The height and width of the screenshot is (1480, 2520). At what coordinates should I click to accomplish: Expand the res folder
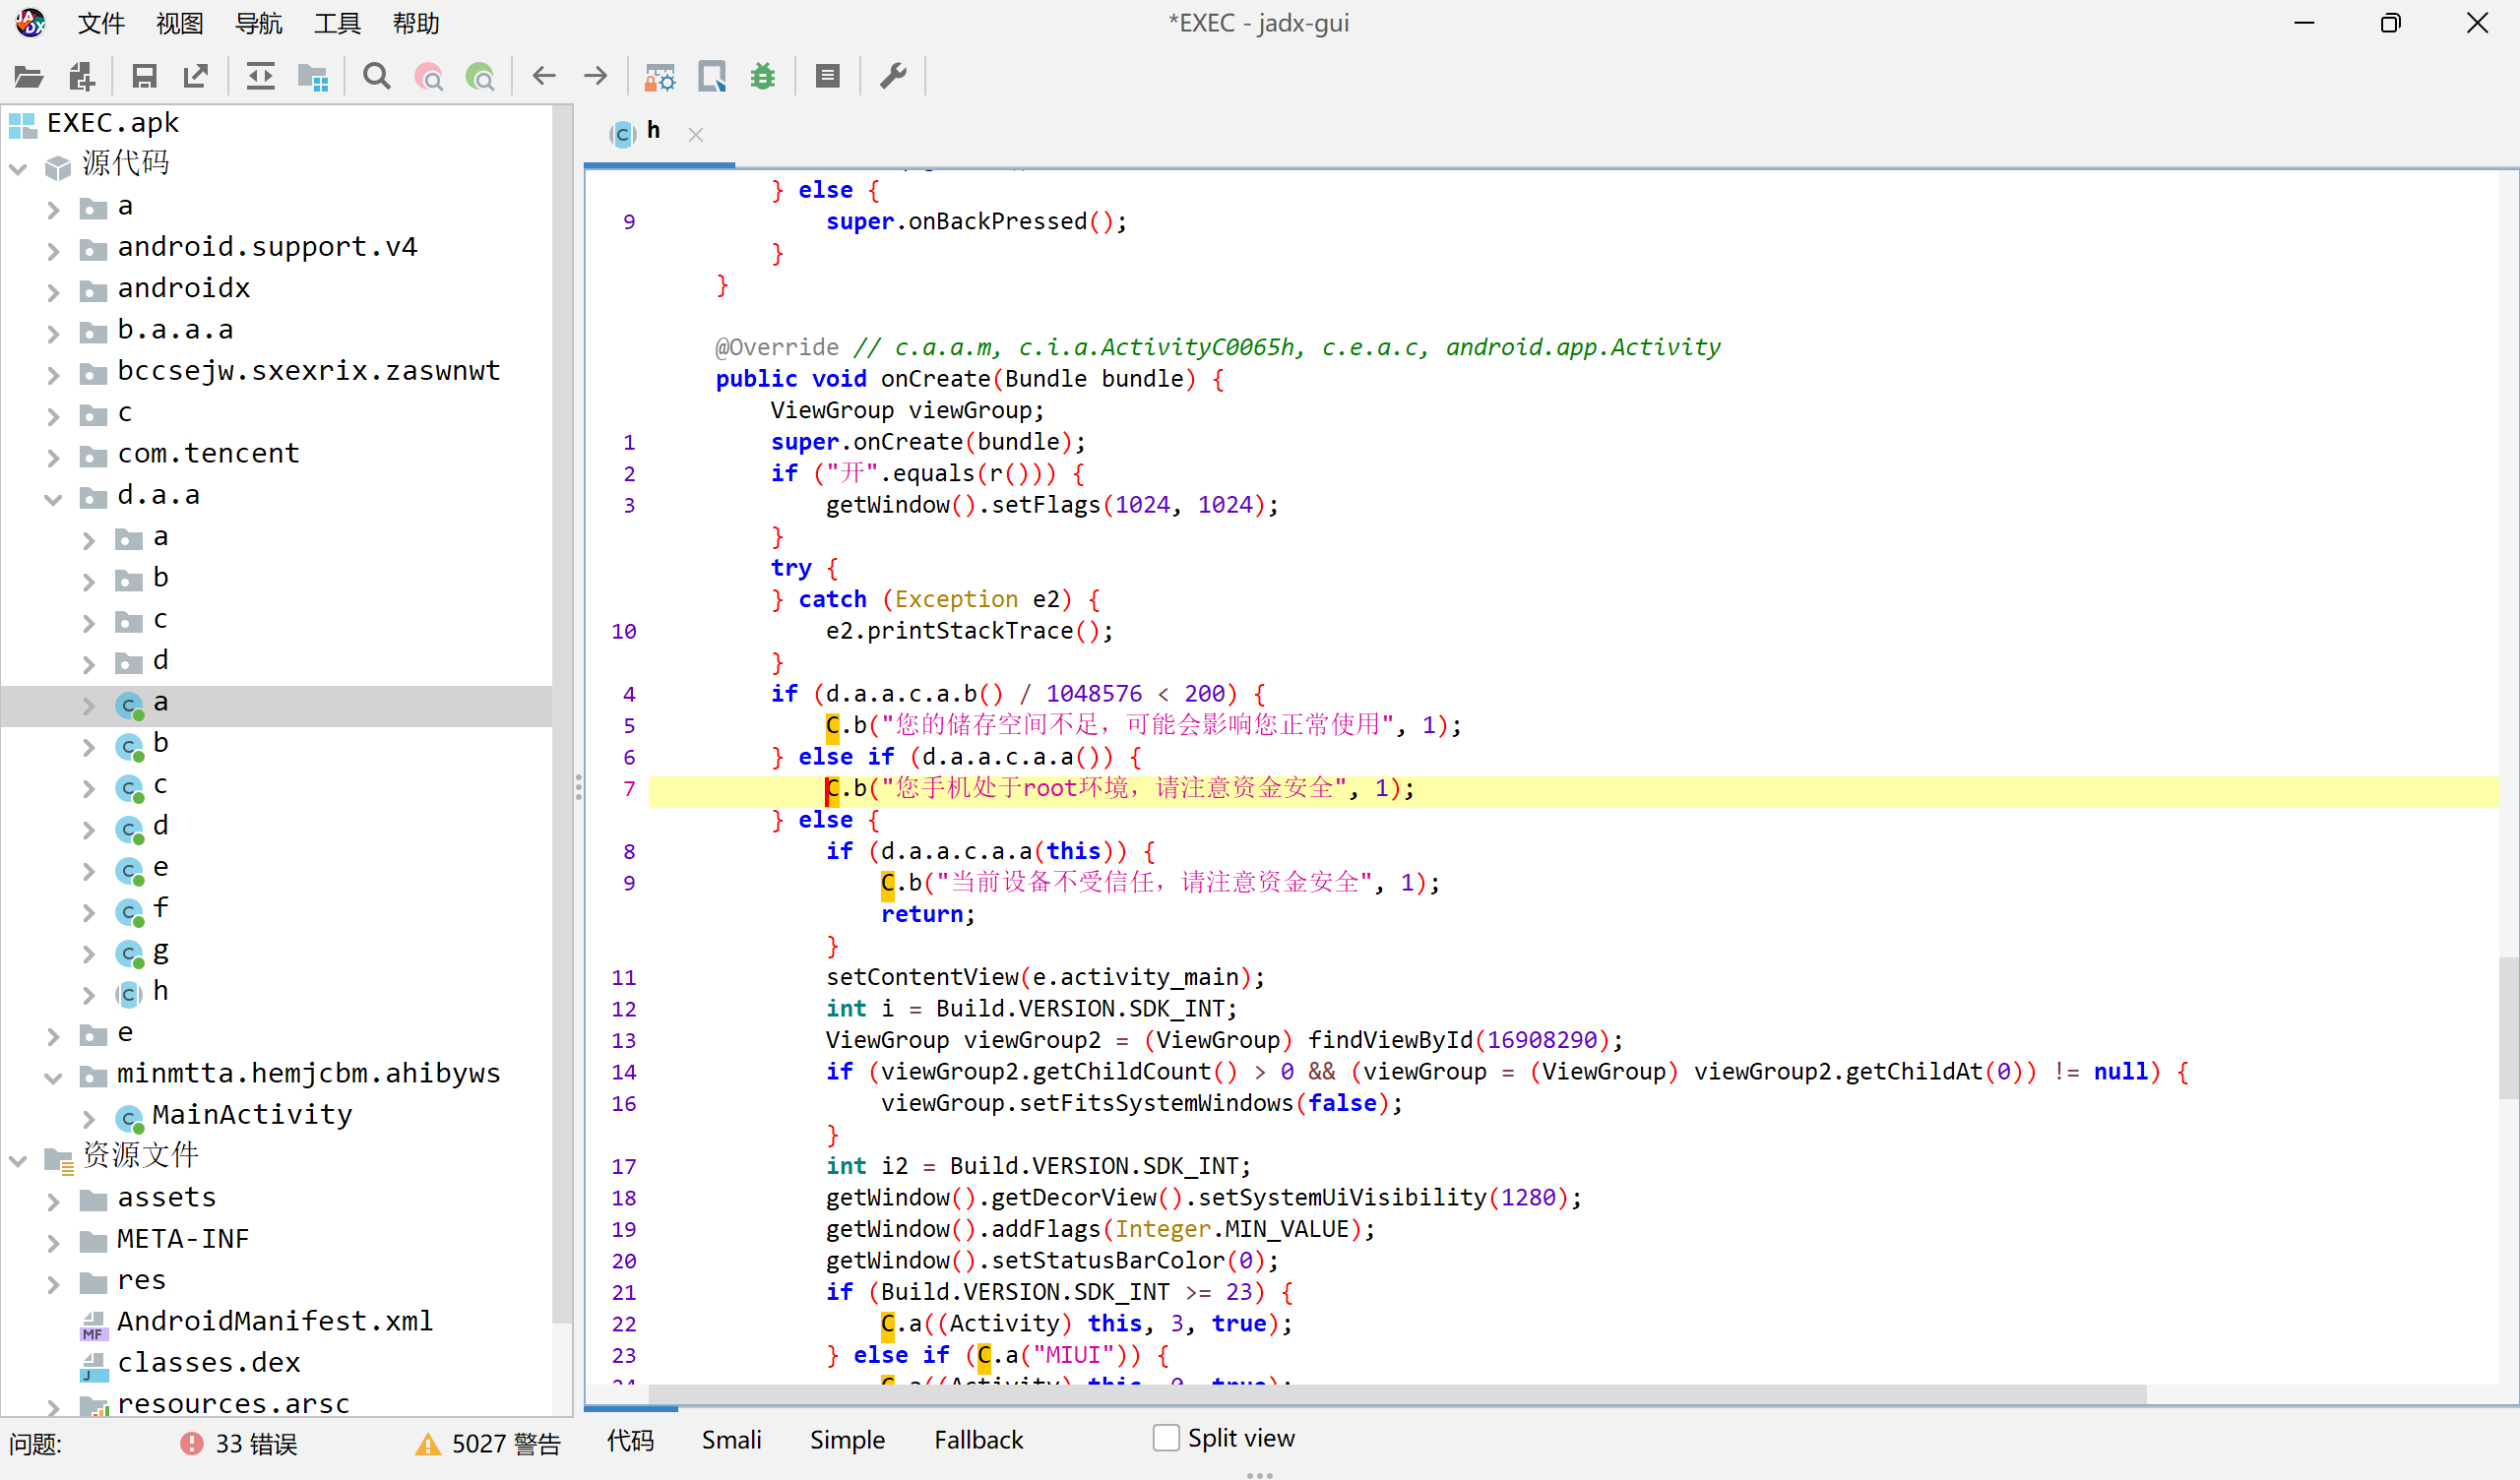(x=53, y=1284)
